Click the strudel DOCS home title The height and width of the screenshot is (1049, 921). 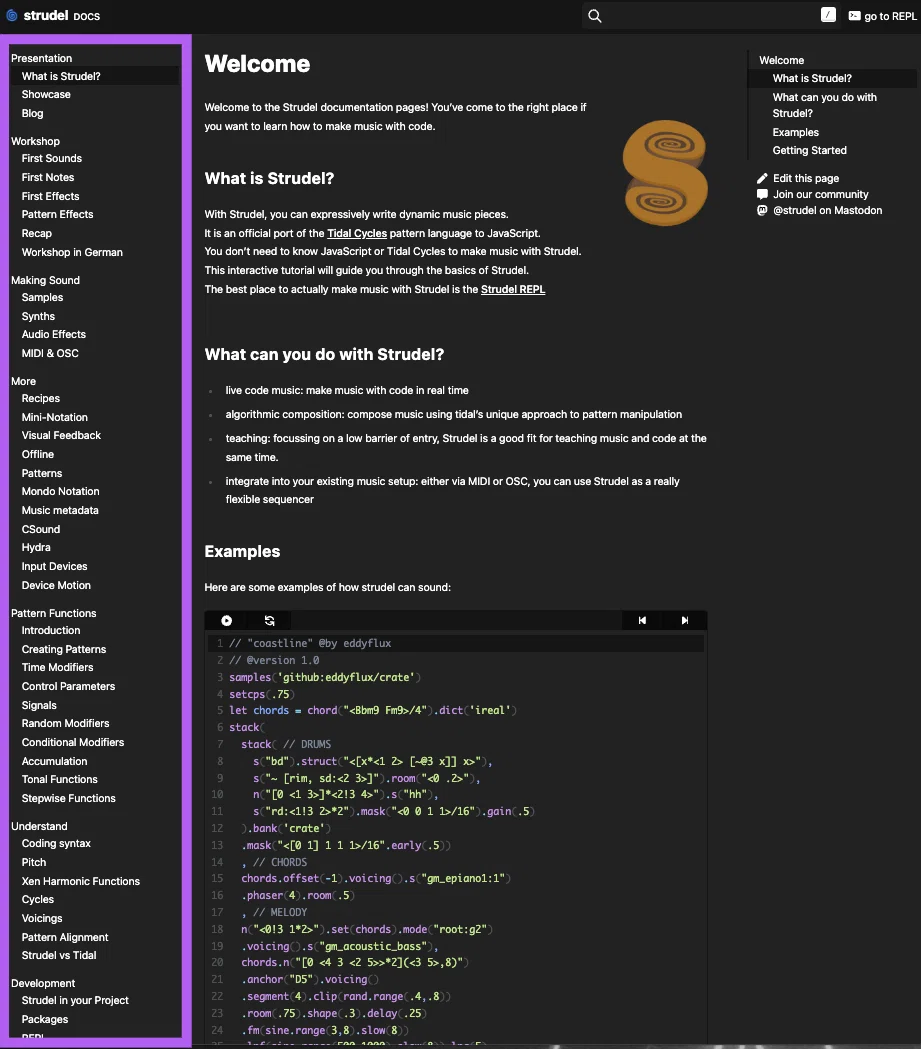(x=62, y=15)
